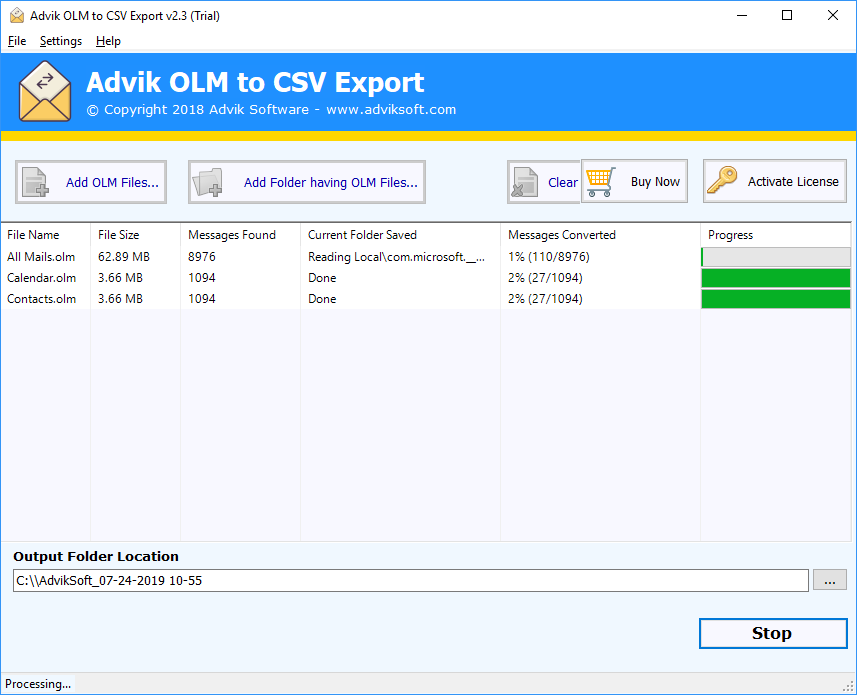Close the Advik OLM to CSV Export window
The width and height of the screenshot is (857, 695).
[832, 15]
